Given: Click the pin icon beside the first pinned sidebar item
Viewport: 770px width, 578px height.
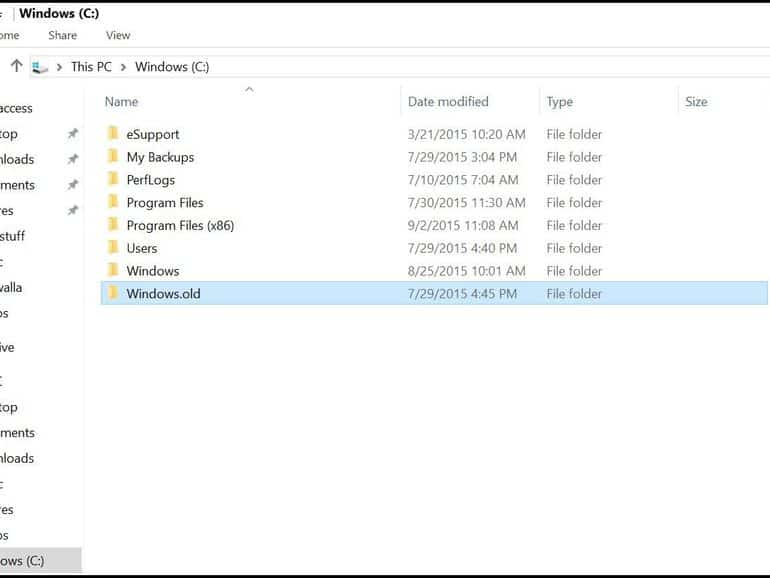Looking at the screenshot, I should [x=73, y=134].
